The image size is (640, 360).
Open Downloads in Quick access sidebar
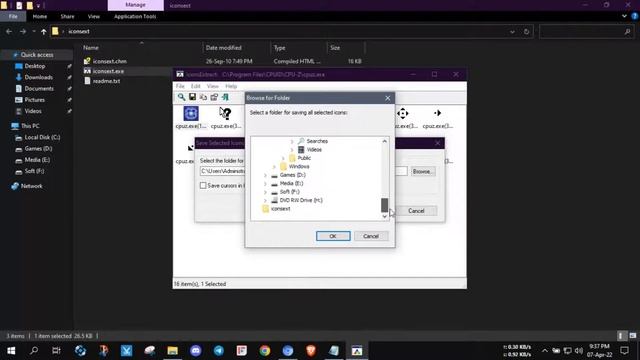click(x=38, y=77)
